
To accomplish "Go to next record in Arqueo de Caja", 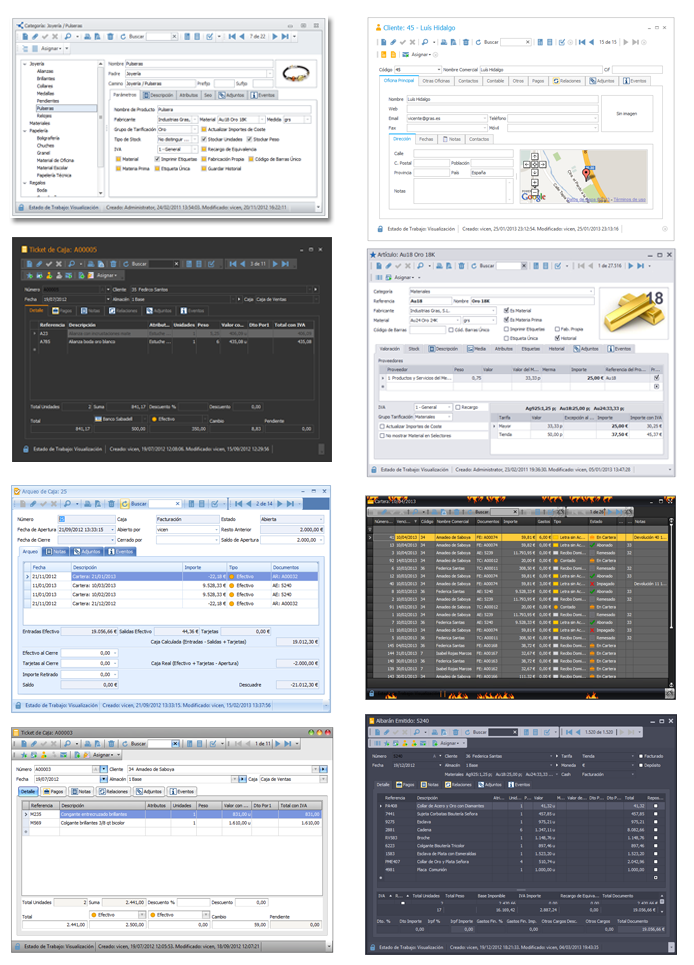I will point(281,503).
